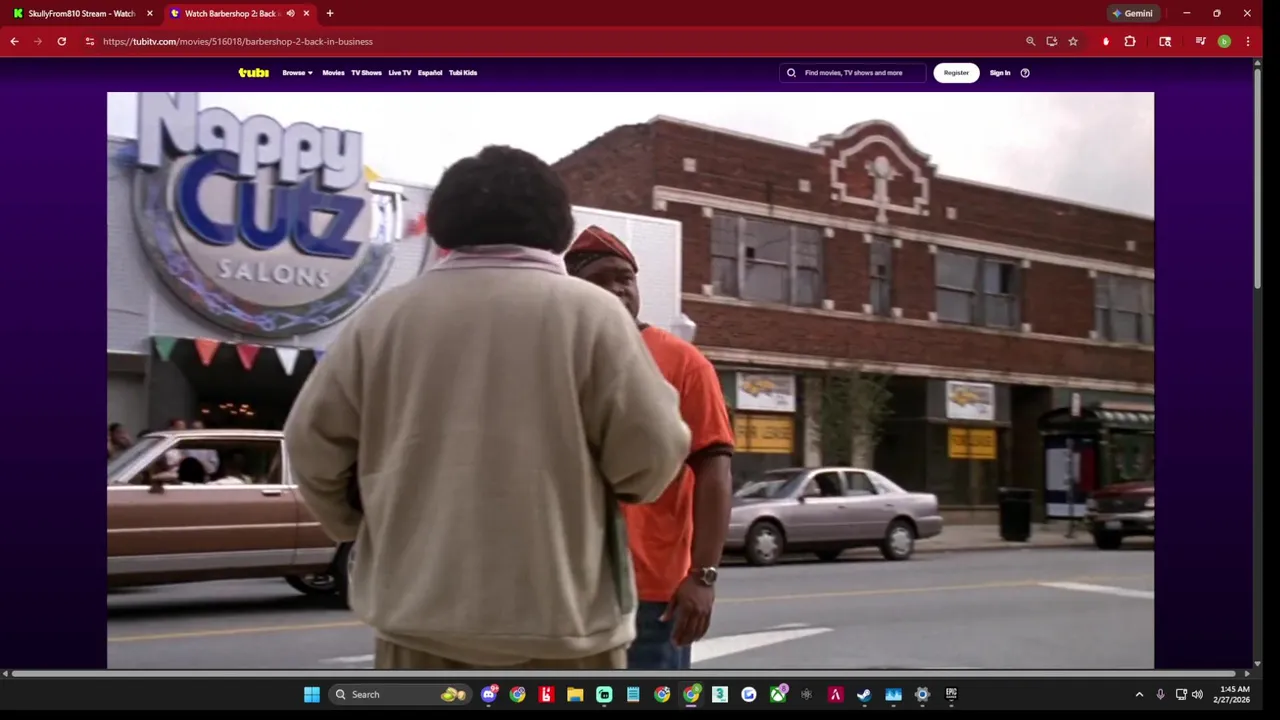The height and width of the screenshot is (720, 1280).
Task: Click the install app icon in address bar
Action: point(1052,41)
